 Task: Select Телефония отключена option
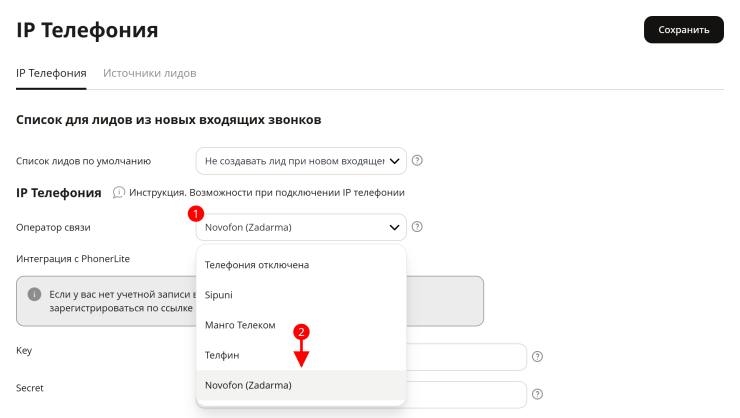(x=301, y=265)
